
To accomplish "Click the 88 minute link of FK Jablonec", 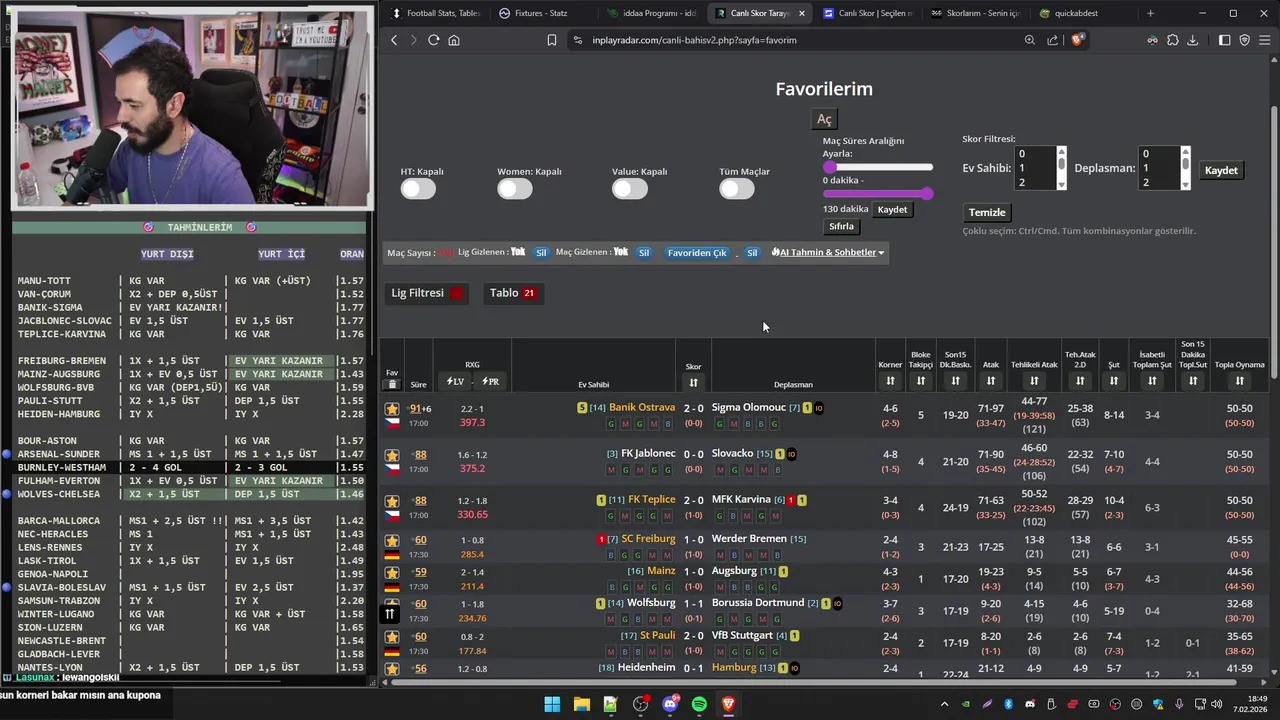I will click(420, 455).
